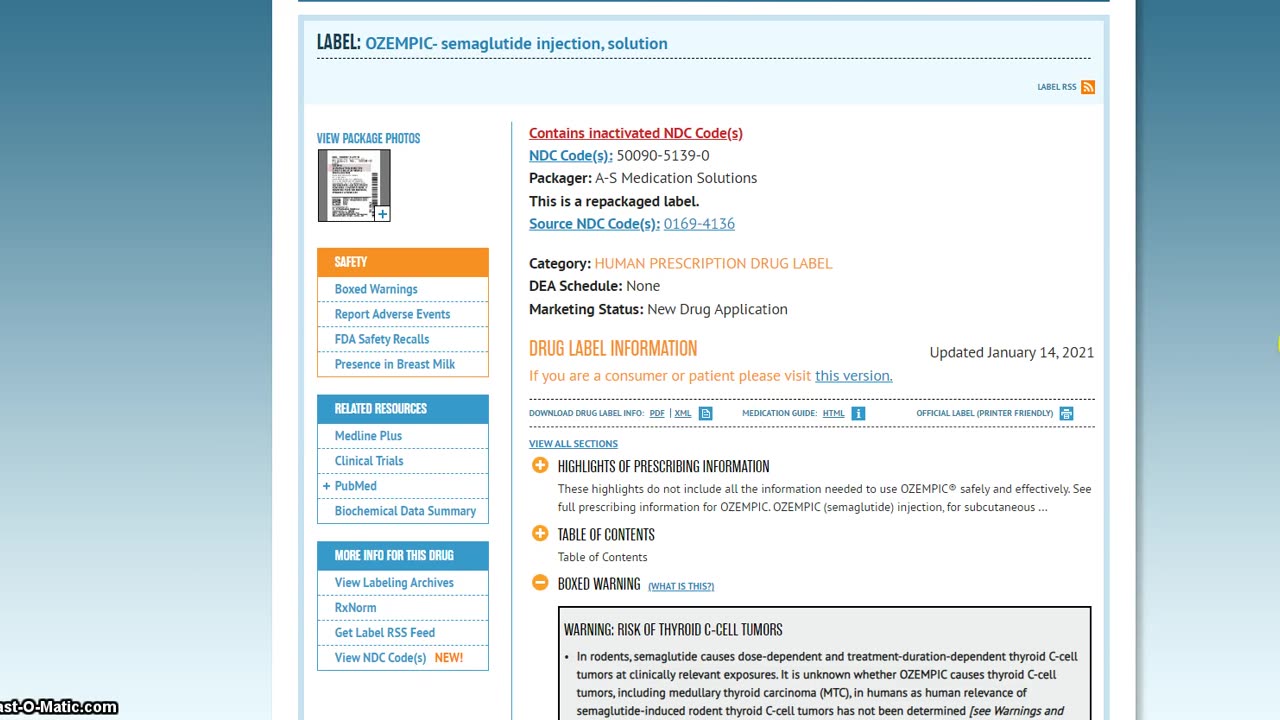Click the LABEL RSS text link
Screen dimensions: 1280x720
click(x=1057, y=87)
